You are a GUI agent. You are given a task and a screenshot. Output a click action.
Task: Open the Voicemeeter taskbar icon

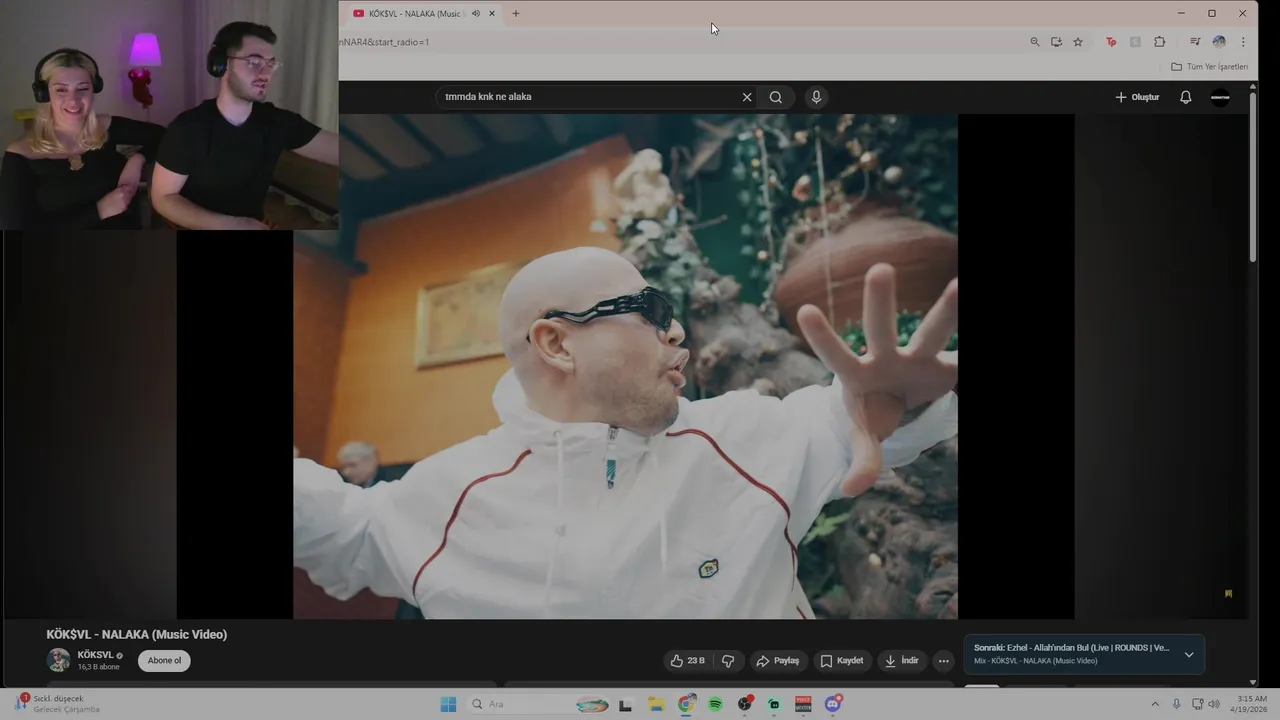tap(803, 704)
